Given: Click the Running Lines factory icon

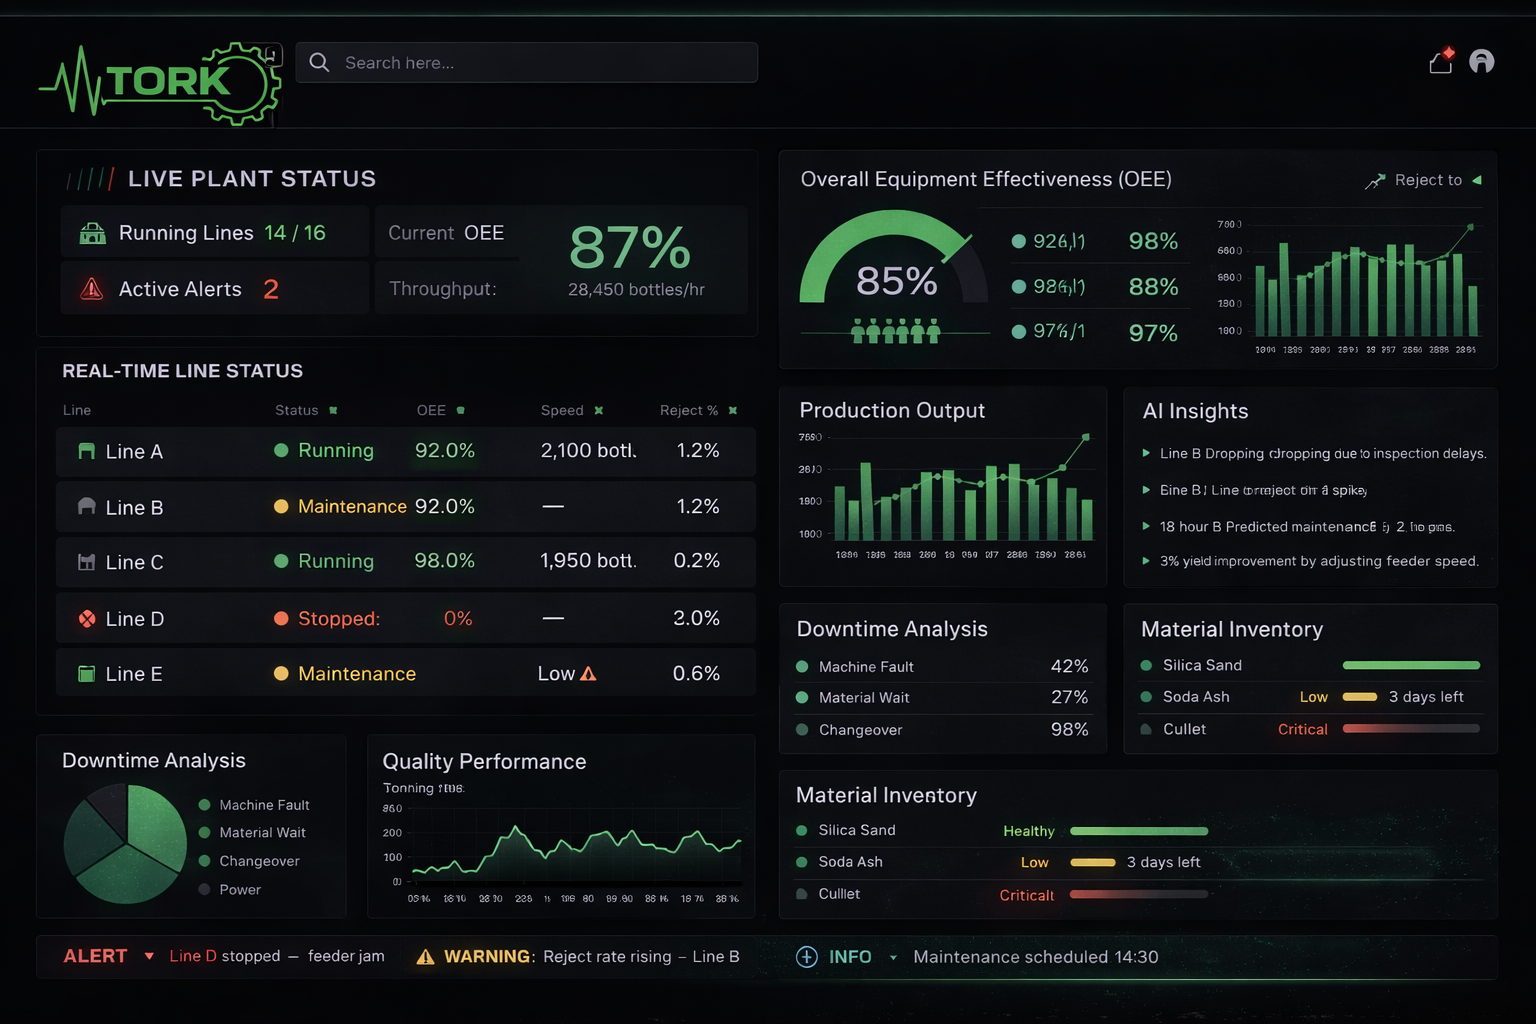Looking at the screenshot, I should [x=92, y=233].
